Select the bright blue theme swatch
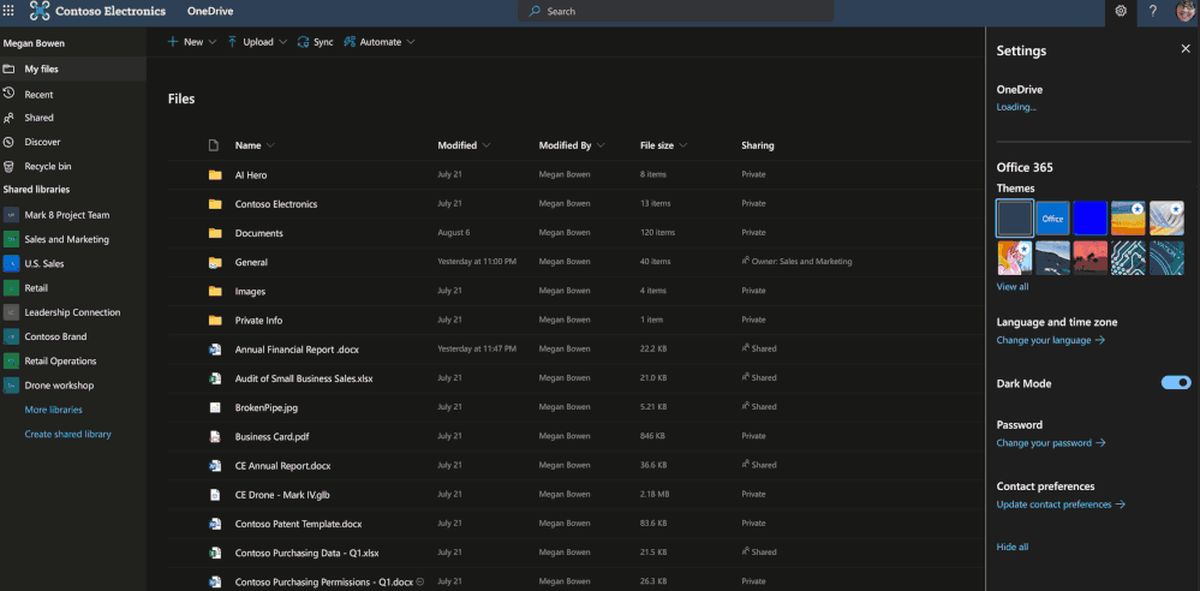 click(1090, 218)
